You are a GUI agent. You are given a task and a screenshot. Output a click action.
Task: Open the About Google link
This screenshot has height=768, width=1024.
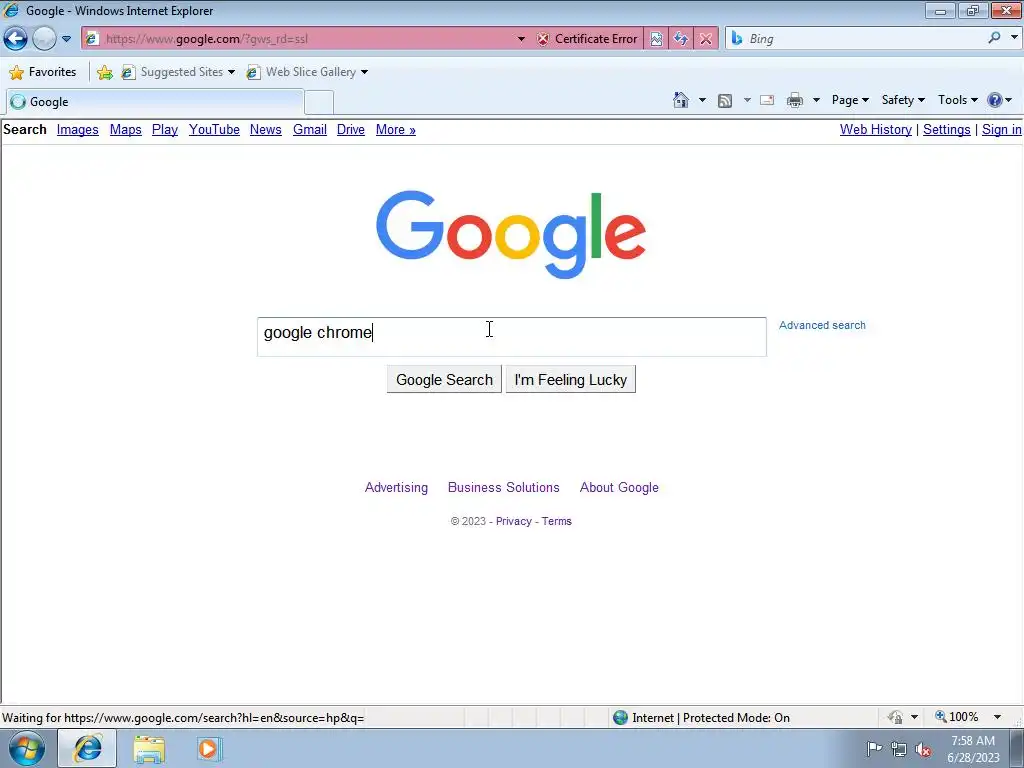[619, 487]
